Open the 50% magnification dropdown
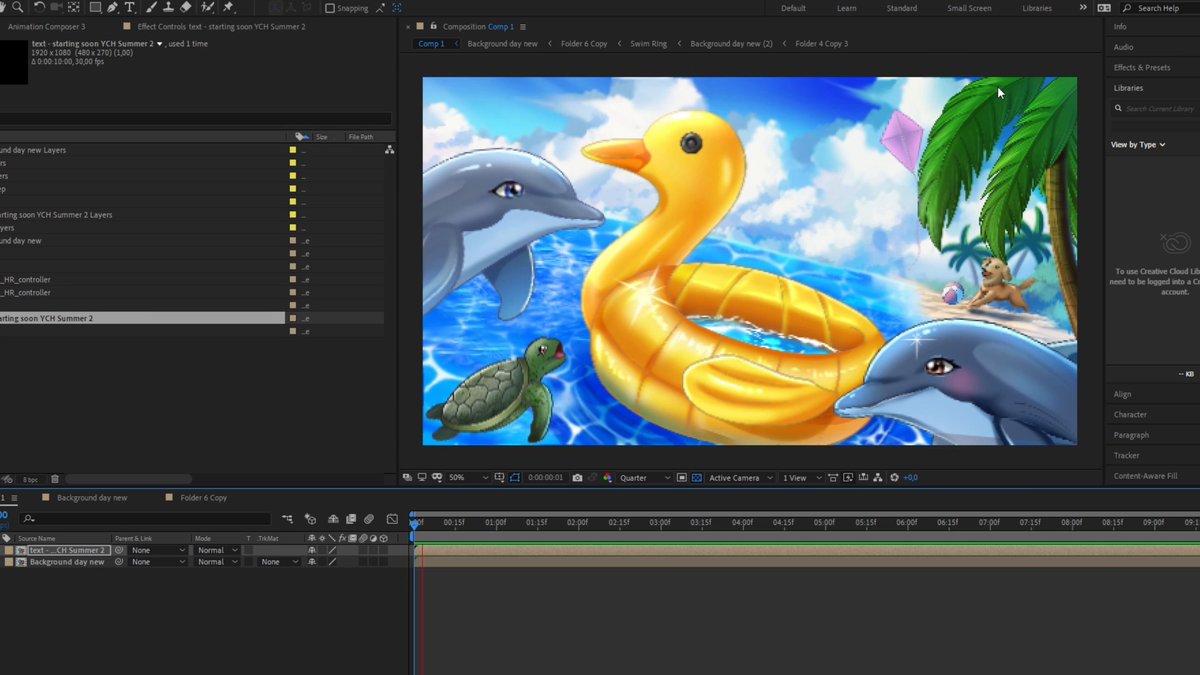Screen dimensions: 1200x675 467,478
